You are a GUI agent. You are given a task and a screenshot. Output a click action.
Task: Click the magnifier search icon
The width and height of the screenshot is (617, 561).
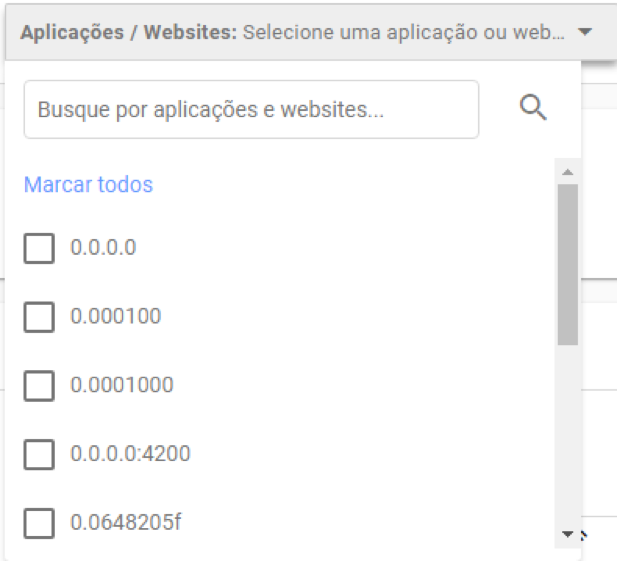coord(534,109)
